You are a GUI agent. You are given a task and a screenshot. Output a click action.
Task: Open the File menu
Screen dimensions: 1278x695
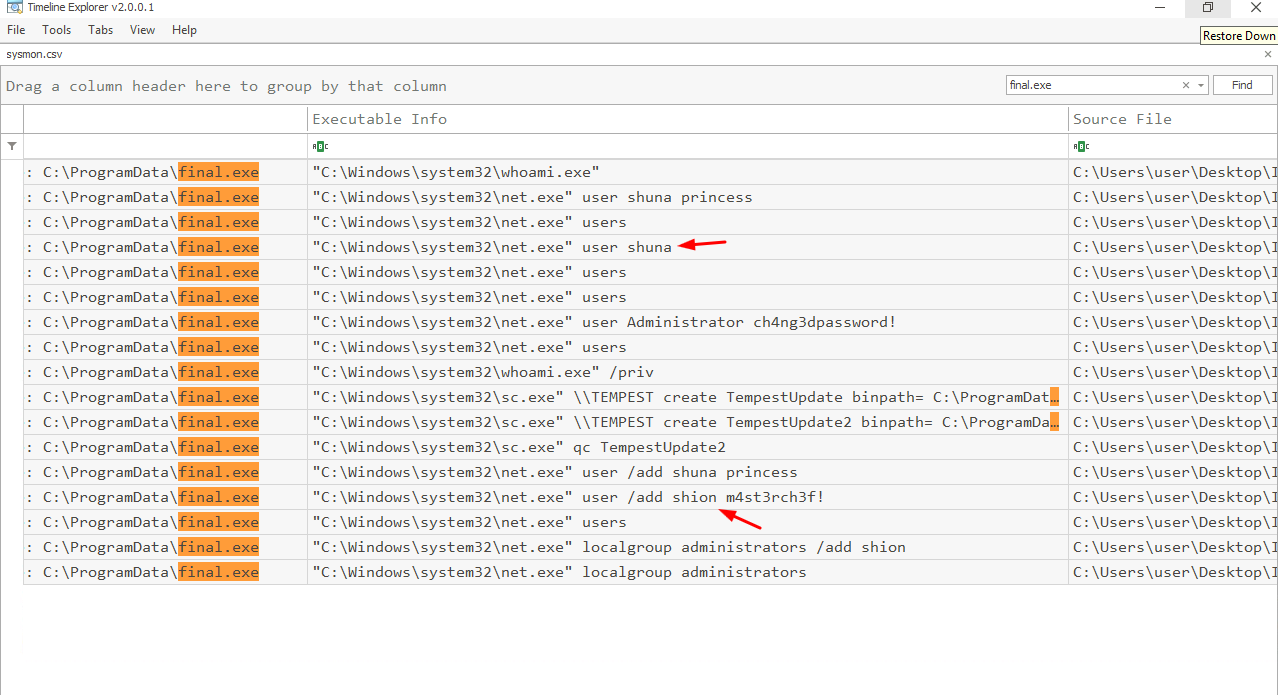click(16, 30)
